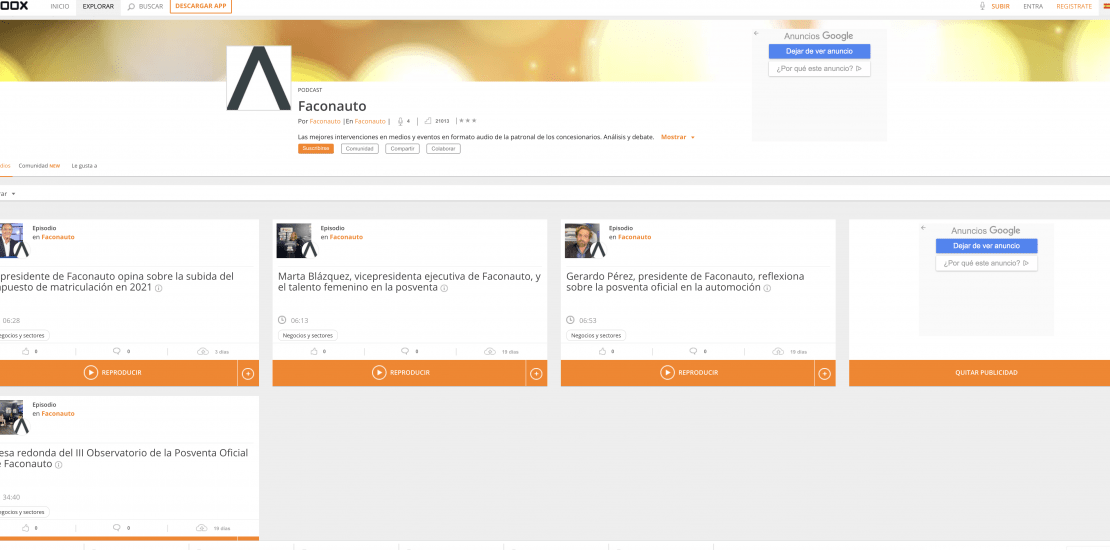Click Gerardo Pérez episode thumbnail
This screenshot has height=550, width=1110.
583,241
